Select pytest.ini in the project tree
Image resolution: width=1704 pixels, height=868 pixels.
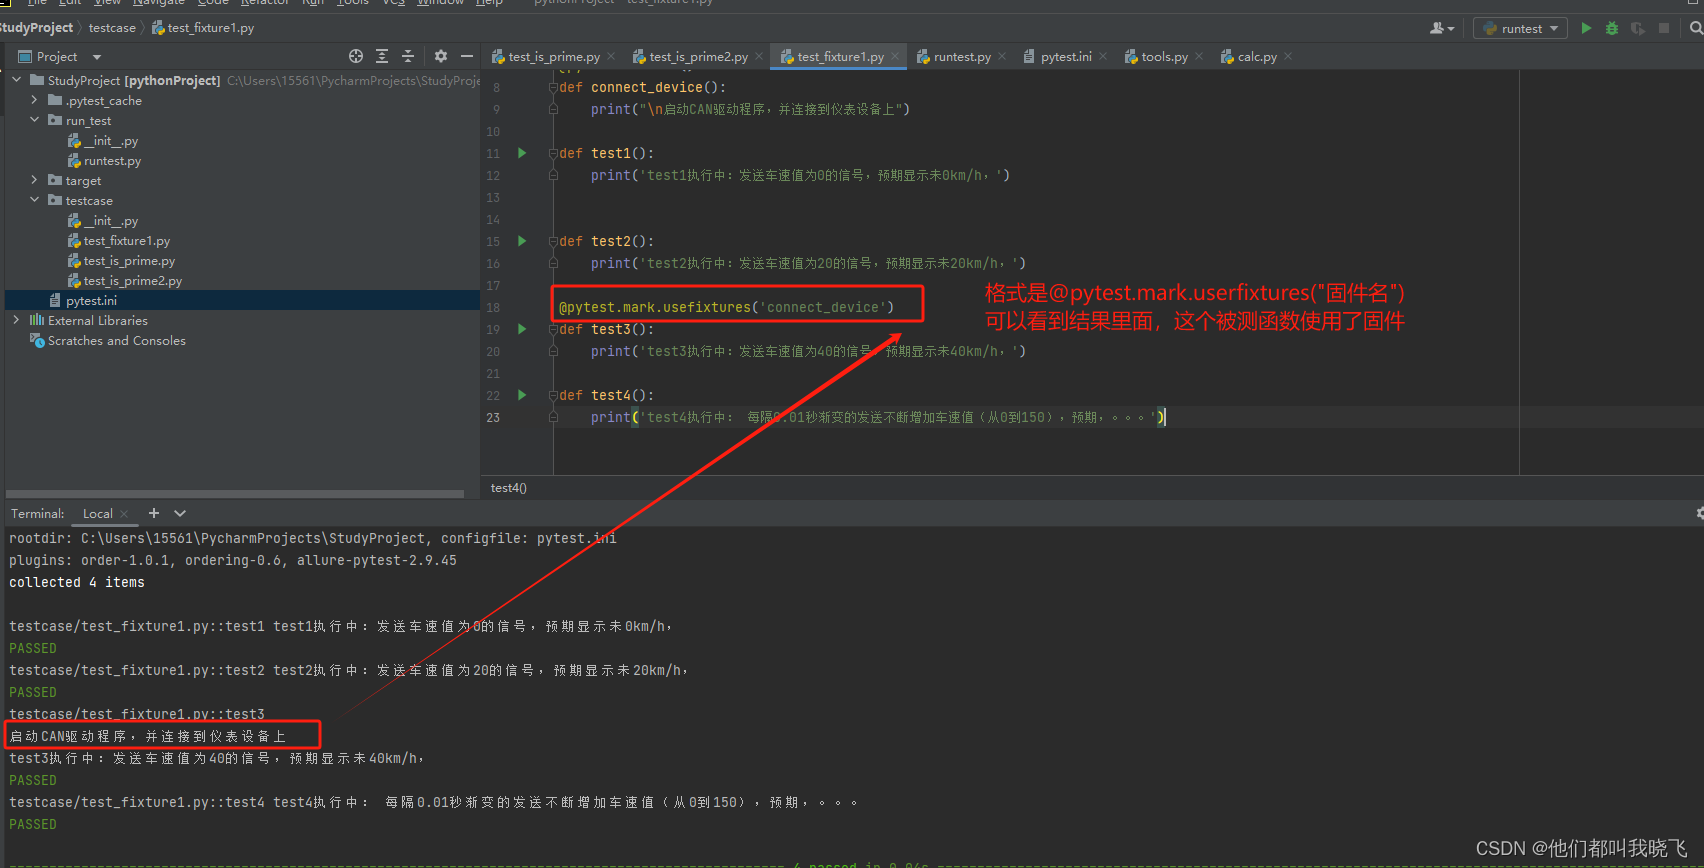click(91, 301)
